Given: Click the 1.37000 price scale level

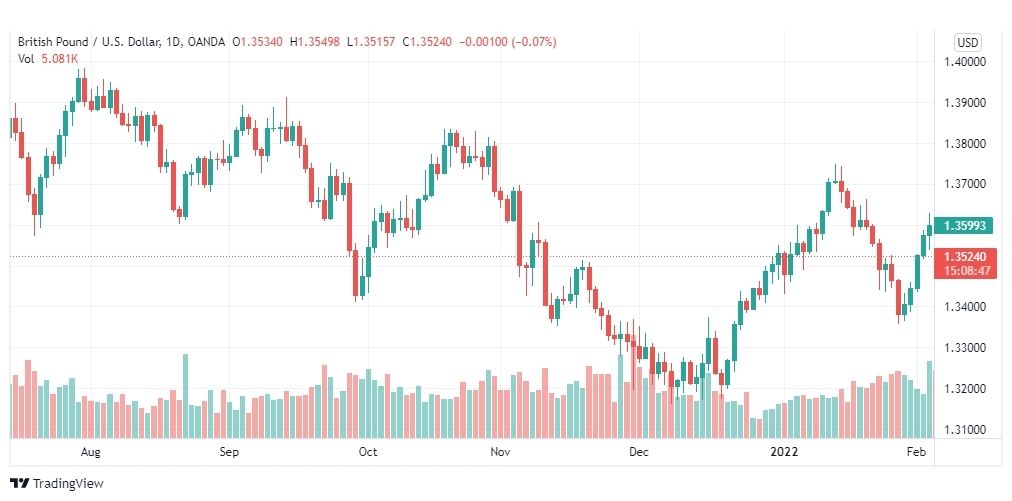Looking at the screenshot, I should tap(964, 185).
